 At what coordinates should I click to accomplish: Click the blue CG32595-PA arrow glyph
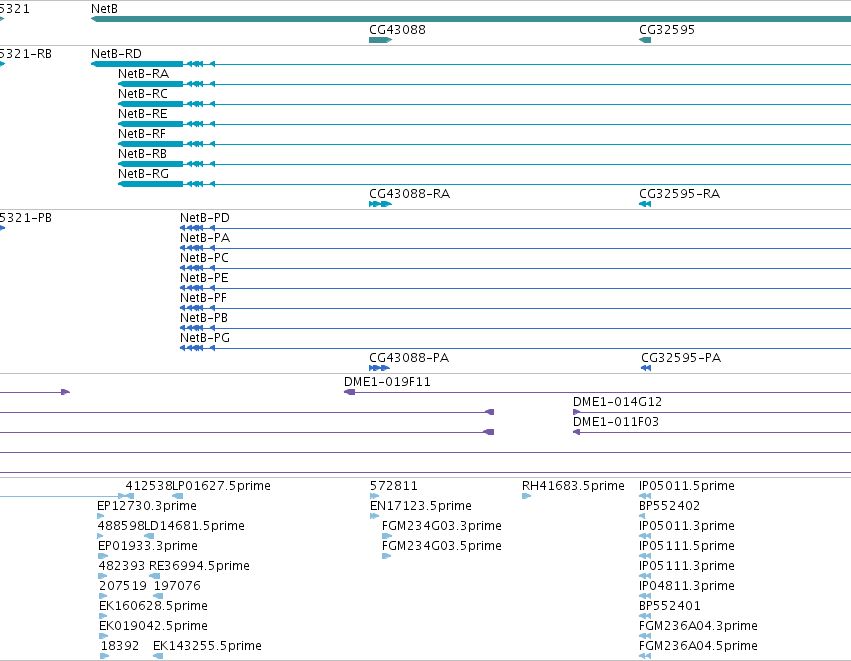tap(646, 368)
